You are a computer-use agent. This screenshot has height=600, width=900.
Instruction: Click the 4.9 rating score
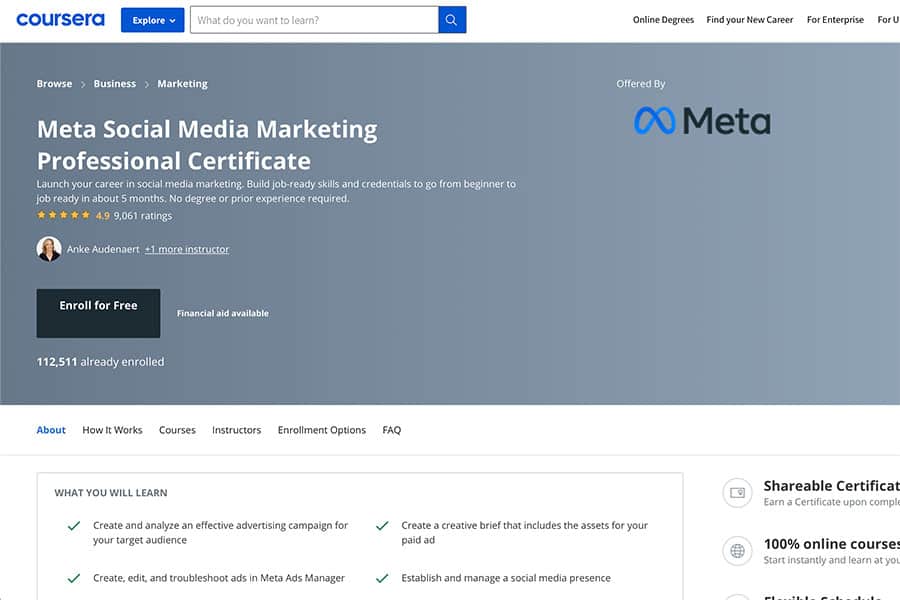point(103,216)
